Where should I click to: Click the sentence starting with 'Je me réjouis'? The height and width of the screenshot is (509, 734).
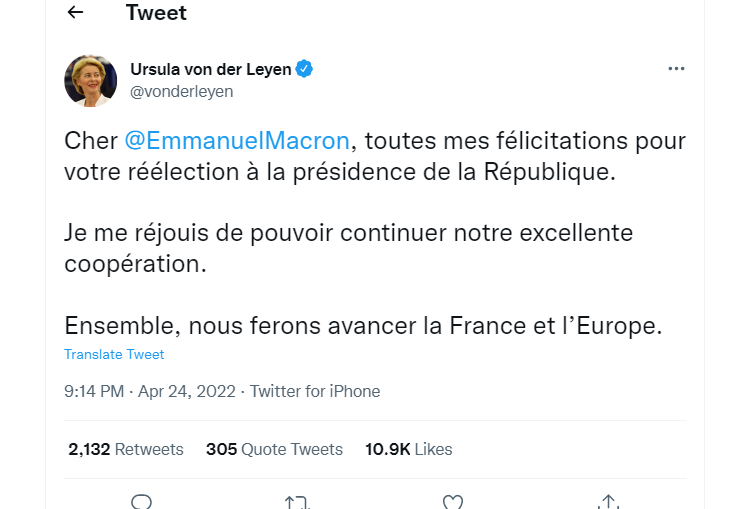pyautogui.click(x=349, y=233)
